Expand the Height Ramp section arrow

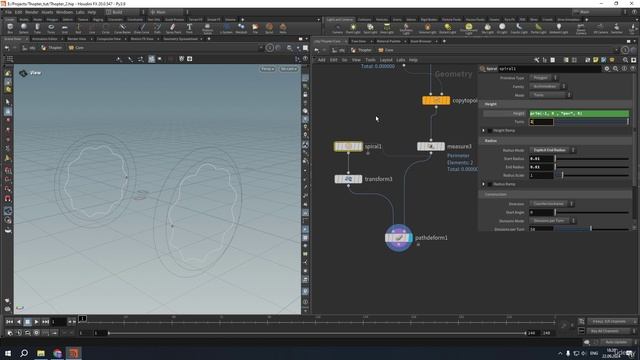484,131
